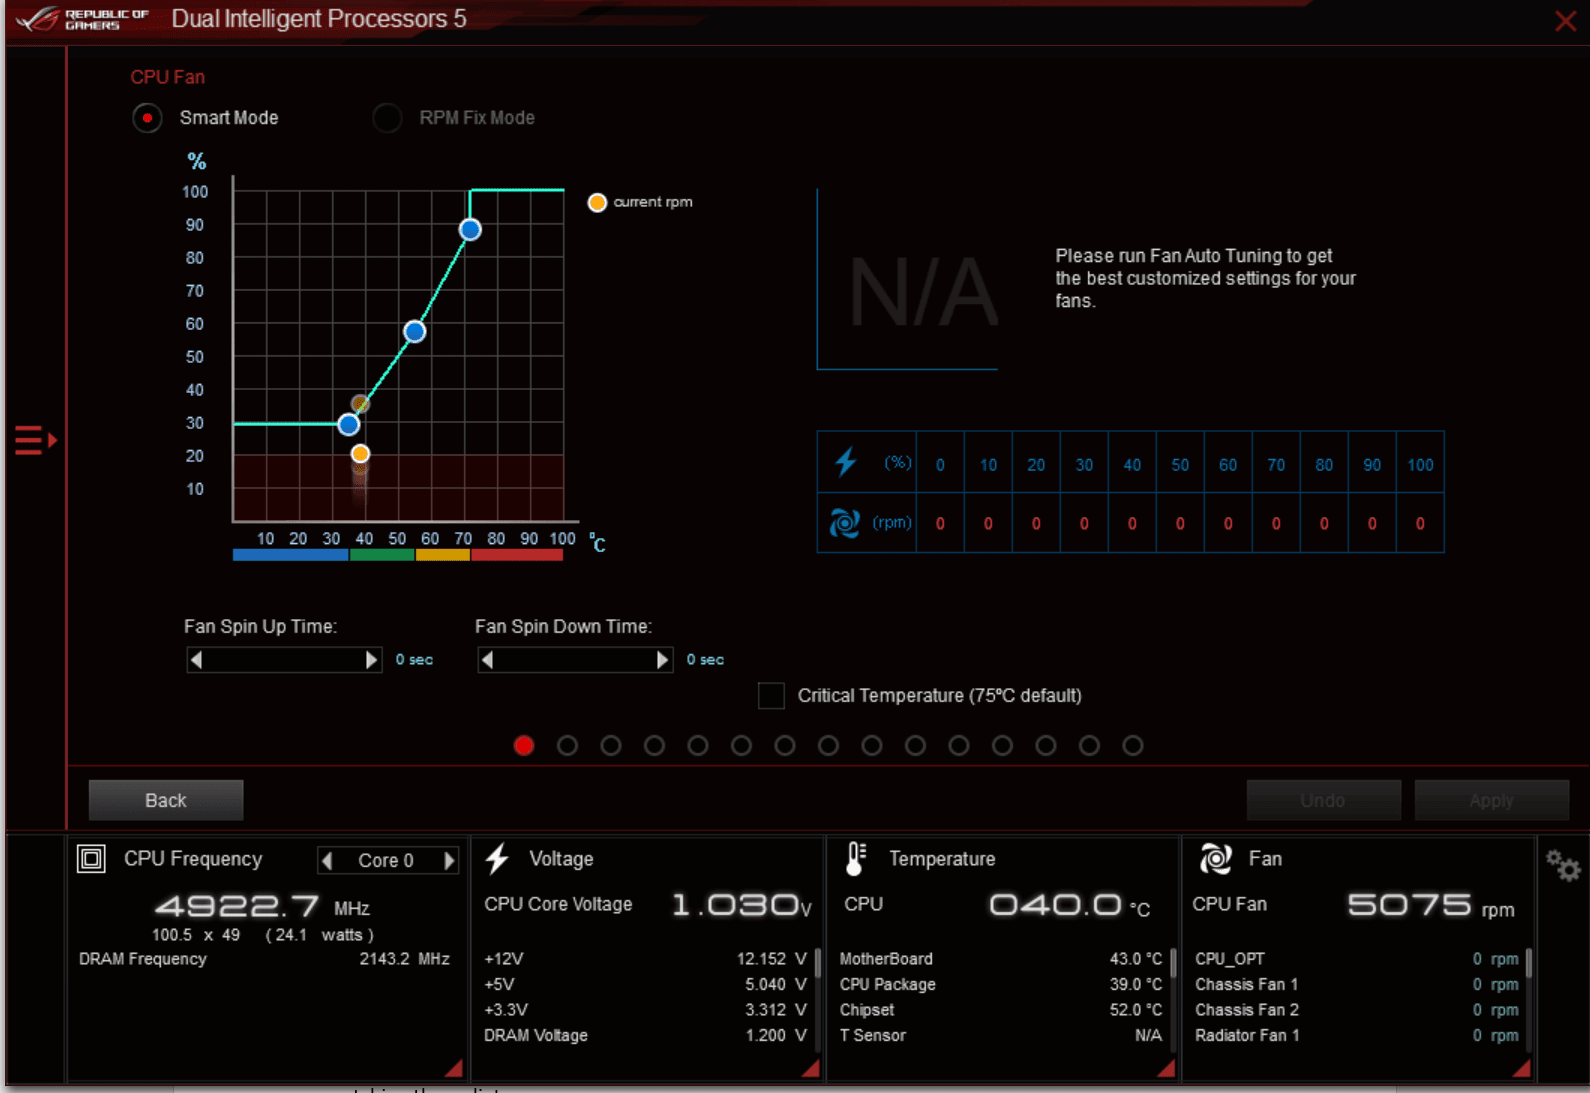This screenshot has width=1590, height=1093.
Task: Switch to next core with right arrow
Action: pyautogui.click(x=449, y=860)
